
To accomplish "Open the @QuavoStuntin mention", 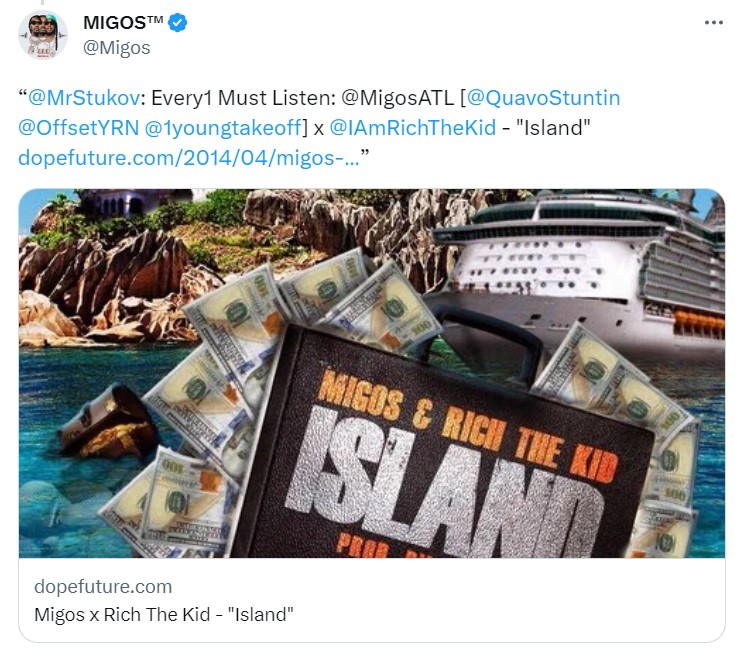I will click(x=544, y=98).
